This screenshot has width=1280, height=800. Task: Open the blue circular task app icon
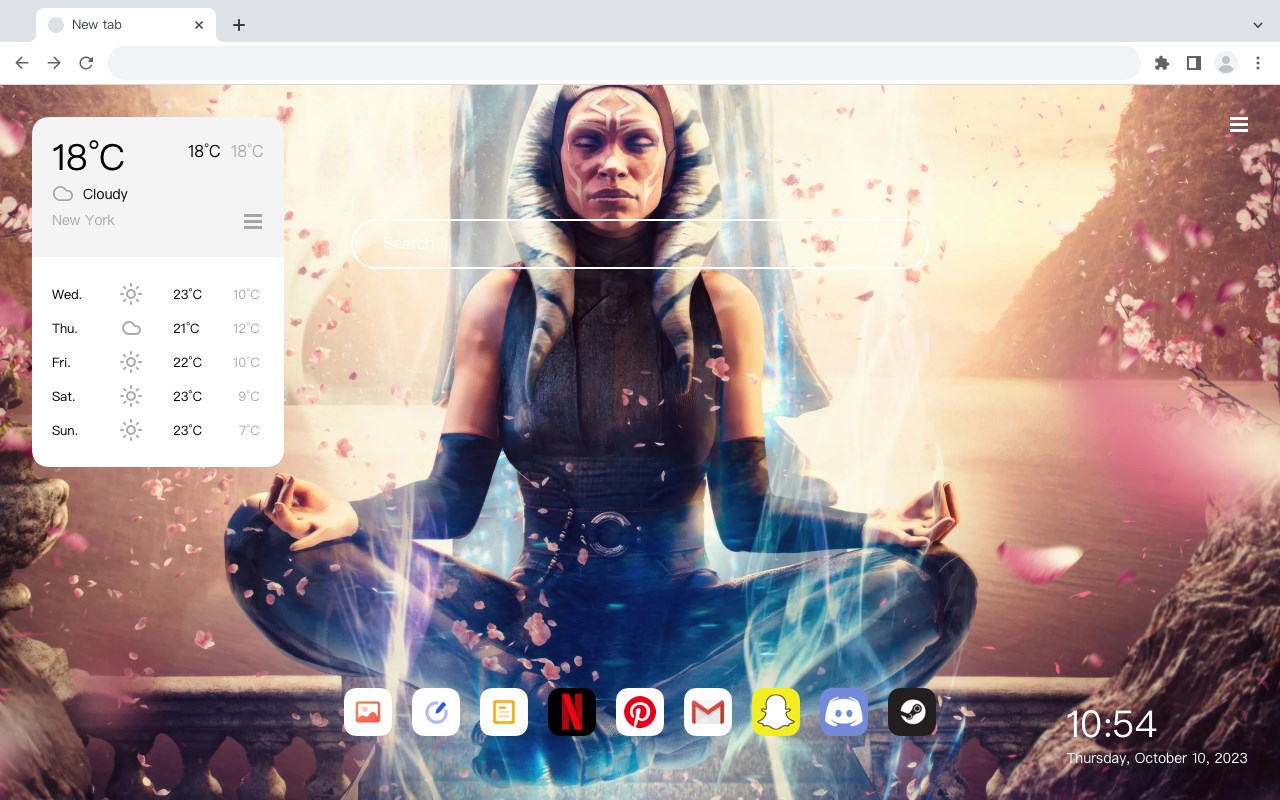[x=436, y=712]
